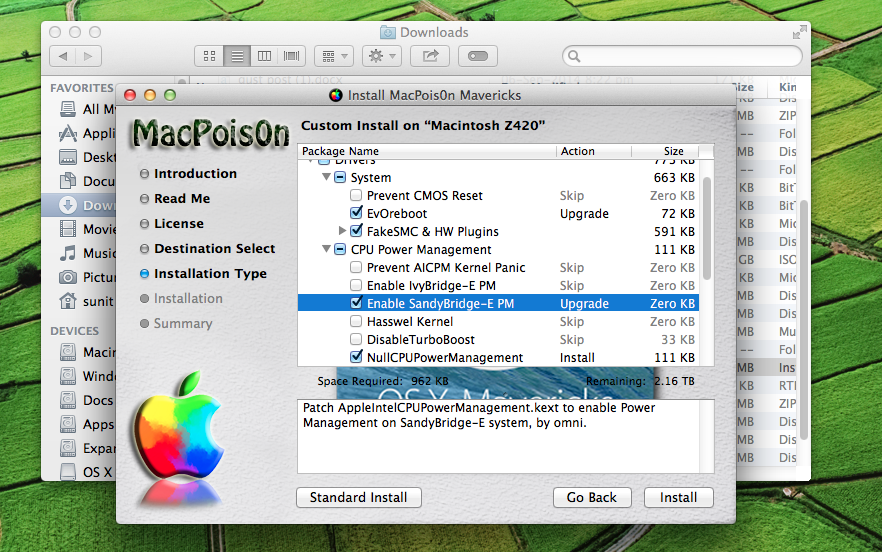Click Finder full screen arrows icon
This screenshot has width=882, height=552.
799,32
